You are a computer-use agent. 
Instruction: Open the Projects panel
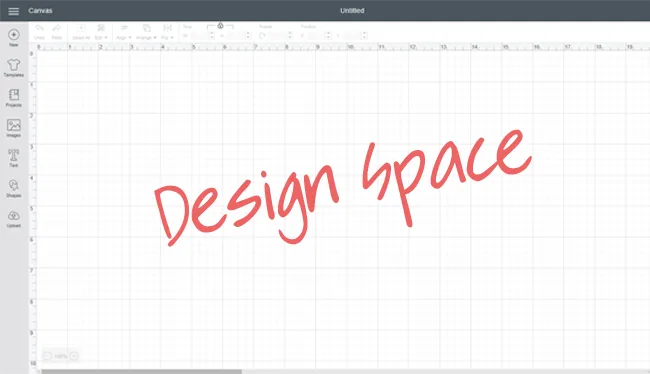click(14, 98)
